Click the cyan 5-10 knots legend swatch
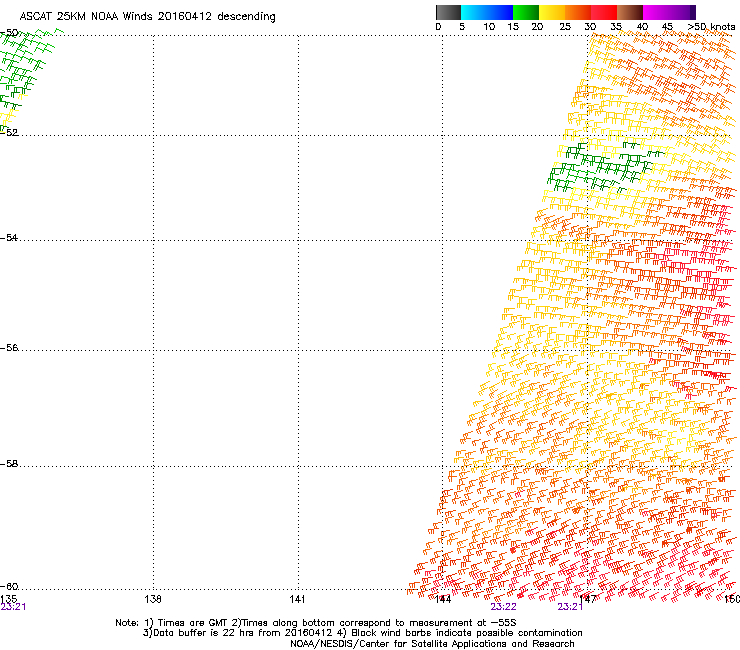 [x=474, y=12]
